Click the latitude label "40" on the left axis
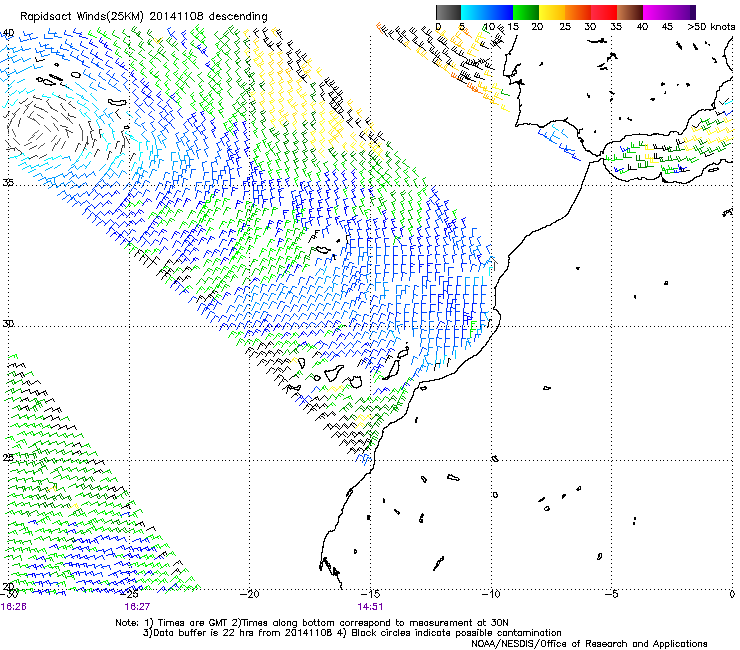 click(8, 33)
